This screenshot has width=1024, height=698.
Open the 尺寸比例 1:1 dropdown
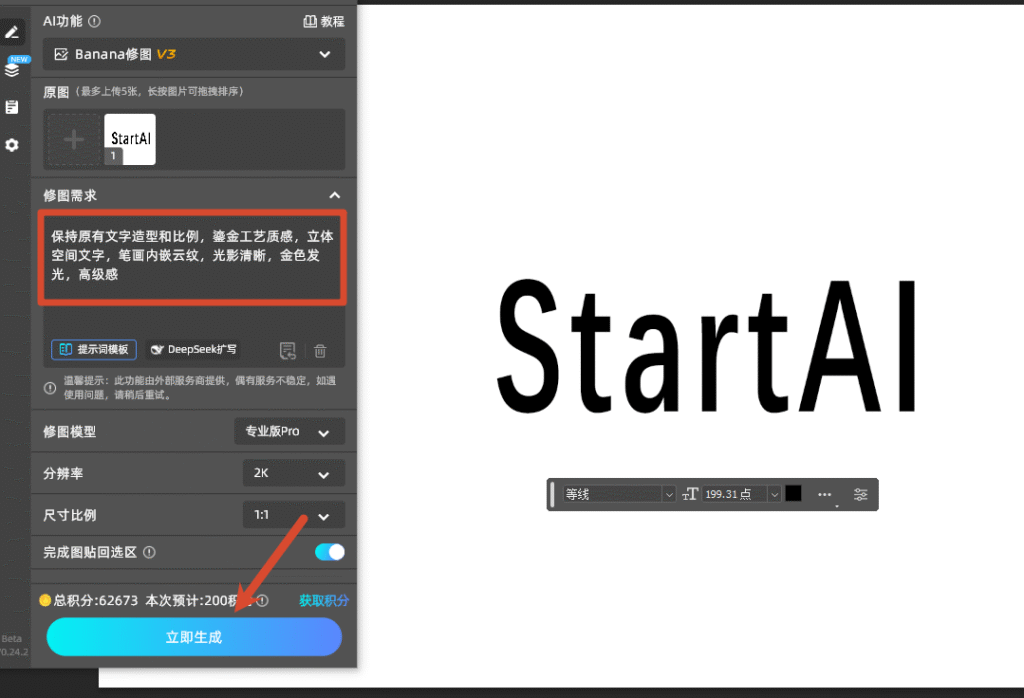pyautogui.click(x=294, y=515)
